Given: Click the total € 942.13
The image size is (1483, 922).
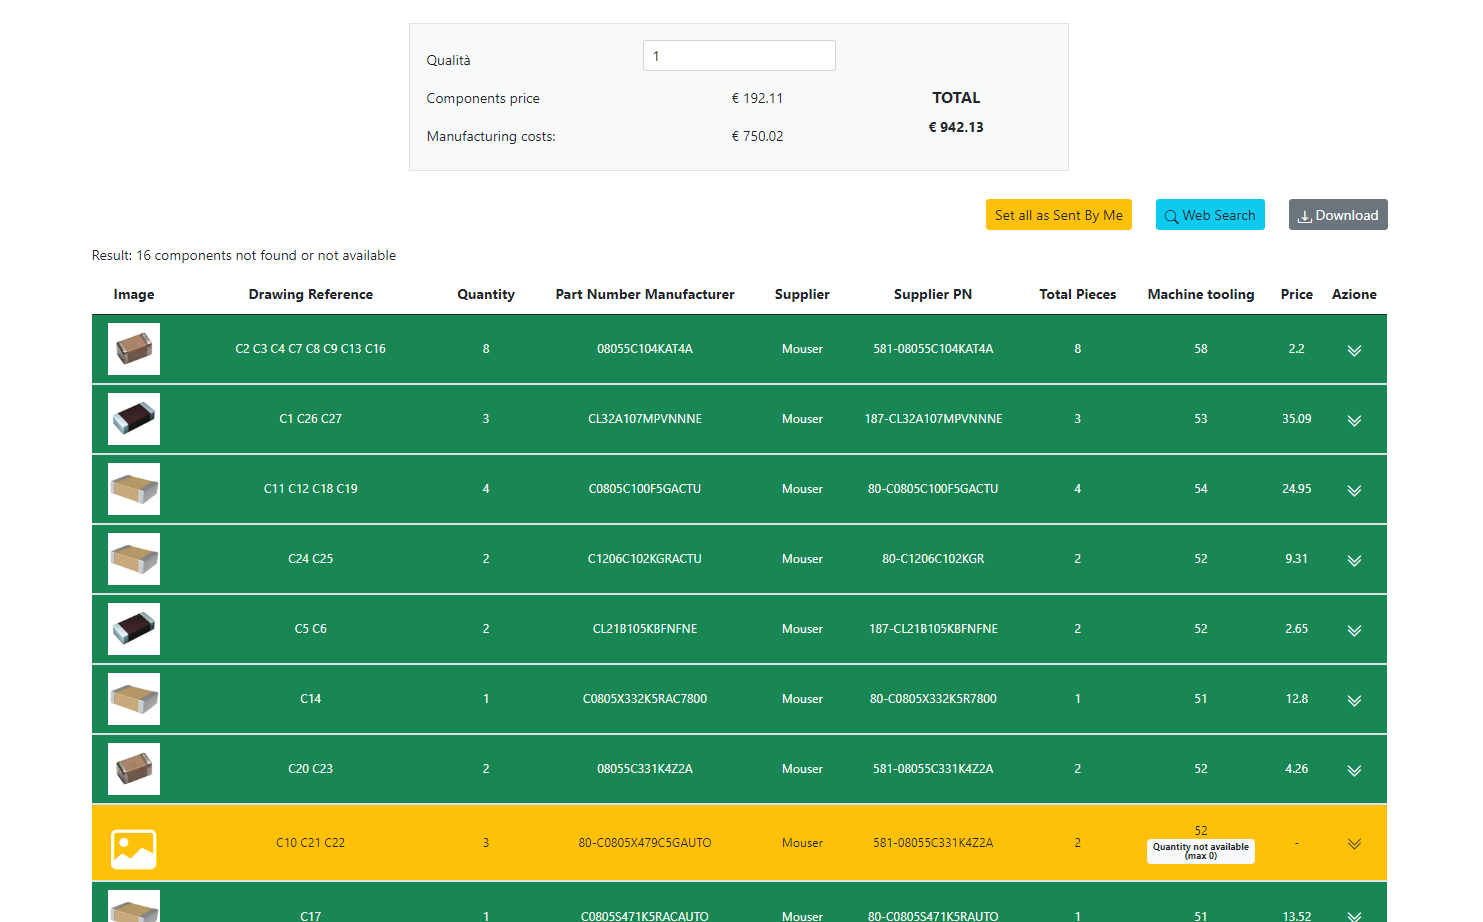Looking at the screenshot, I should [x=956, y=127].
